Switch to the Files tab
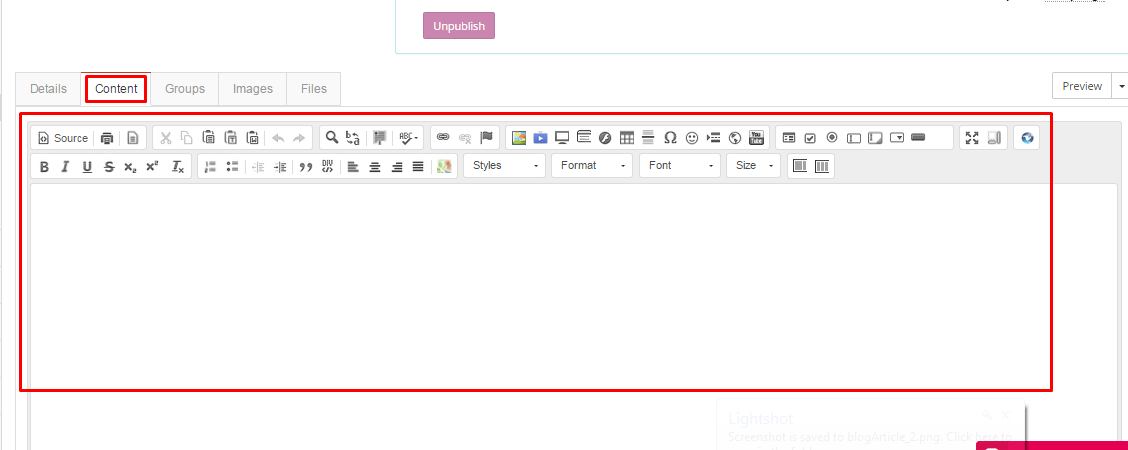This screenshot has height=450, width=1128. 314,89
